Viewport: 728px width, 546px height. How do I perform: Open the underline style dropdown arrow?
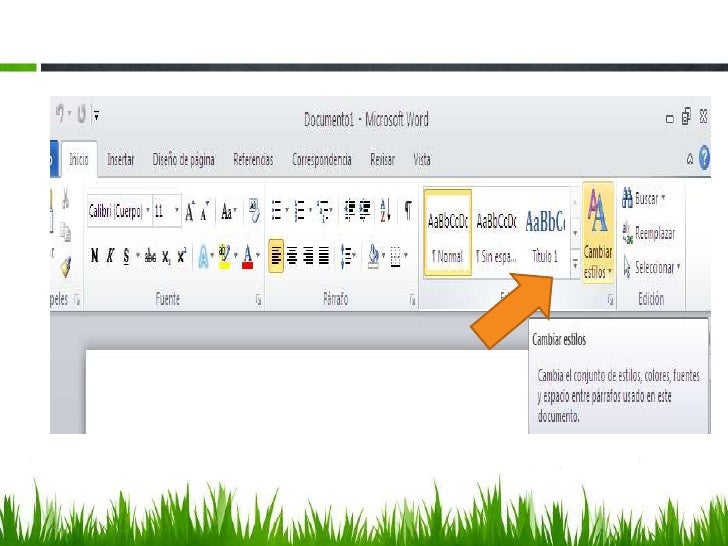(137, 256)
